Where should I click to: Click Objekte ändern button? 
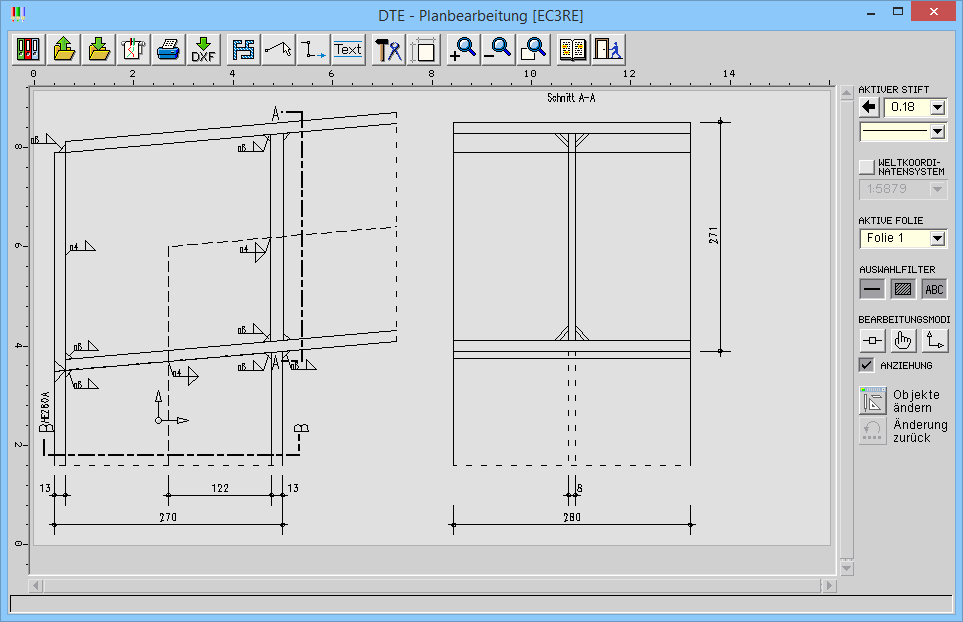point(902,401)
